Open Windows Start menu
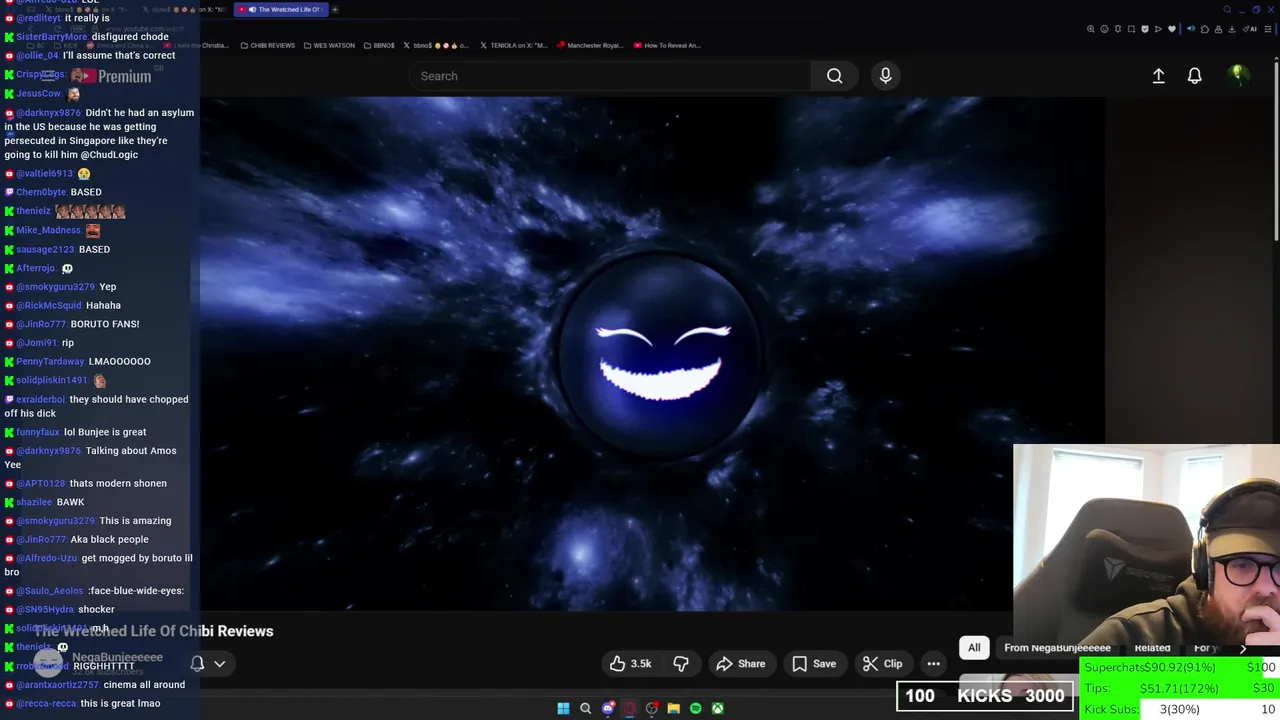 point(563,708)
